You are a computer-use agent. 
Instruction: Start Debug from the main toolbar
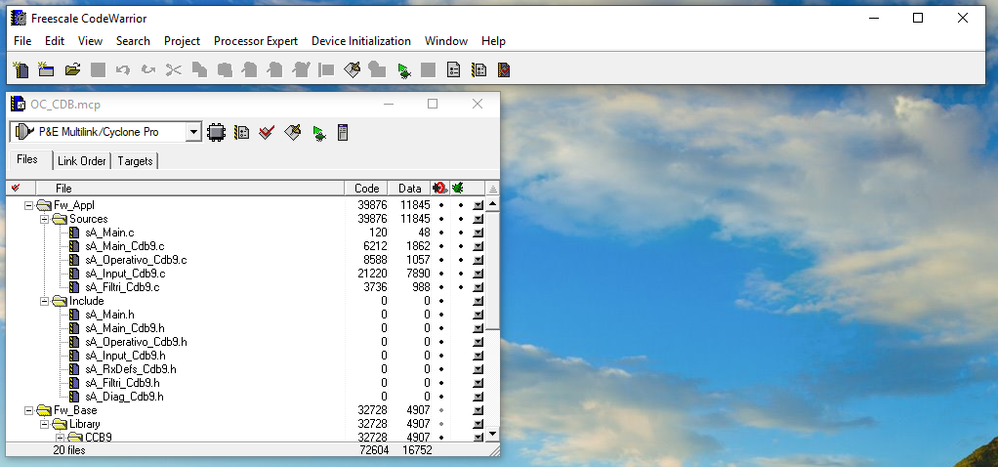pyautogui.click(x=403, y=70)
